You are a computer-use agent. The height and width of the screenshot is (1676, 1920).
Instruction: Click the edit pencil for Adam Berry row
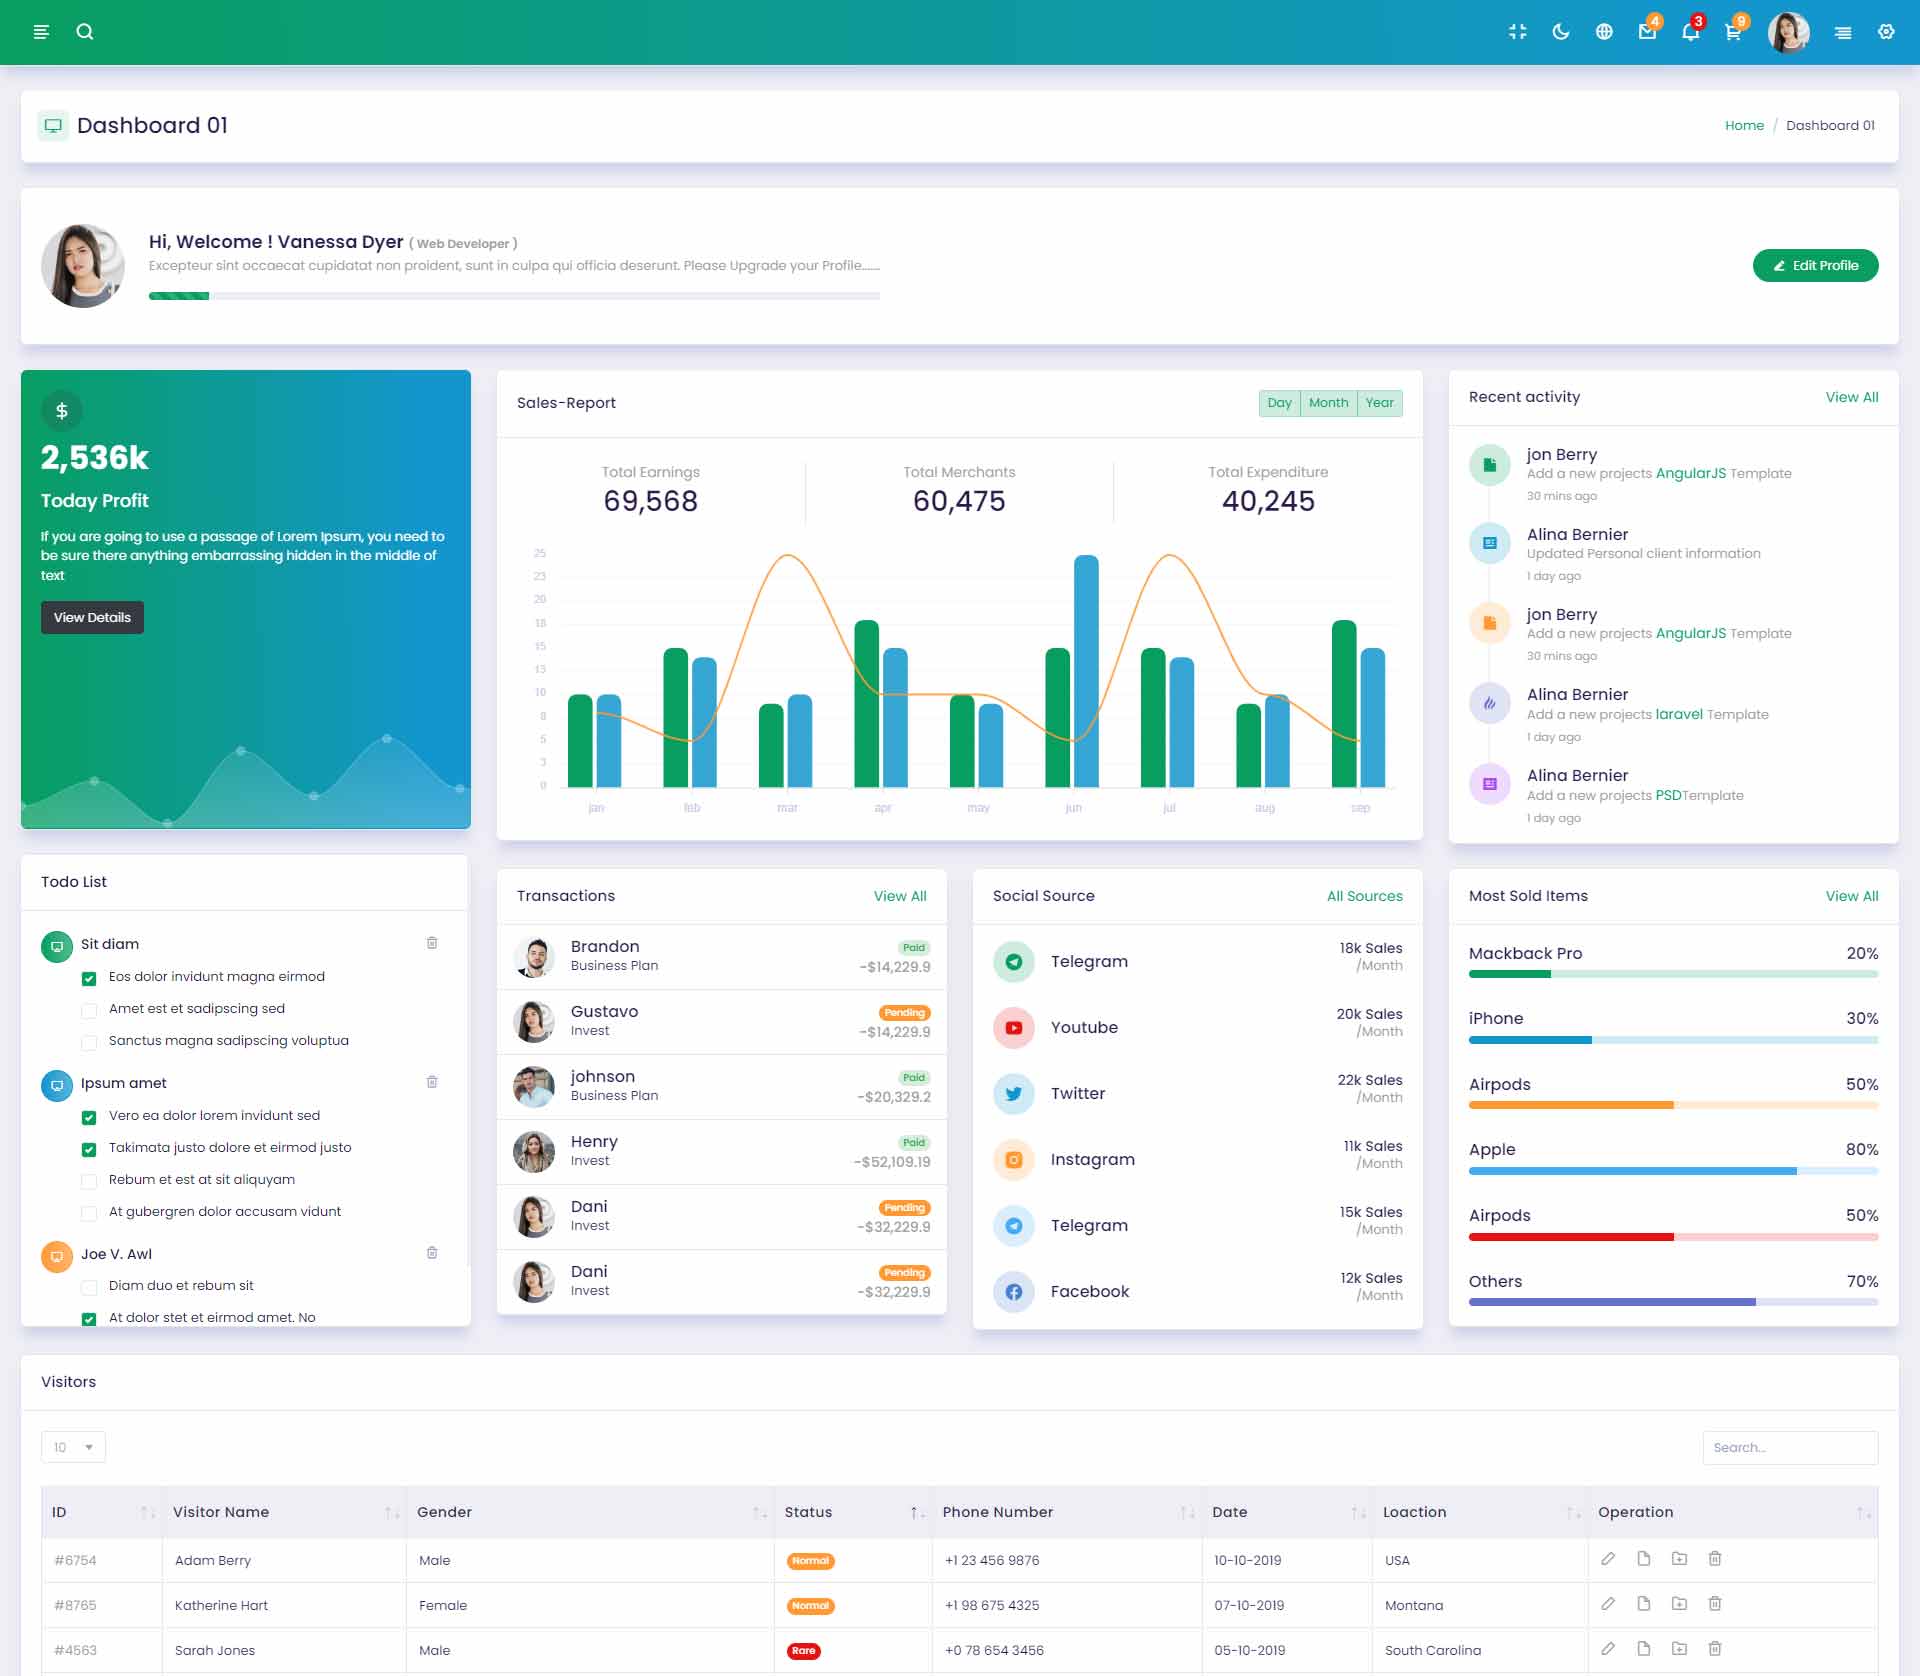1608,1559
